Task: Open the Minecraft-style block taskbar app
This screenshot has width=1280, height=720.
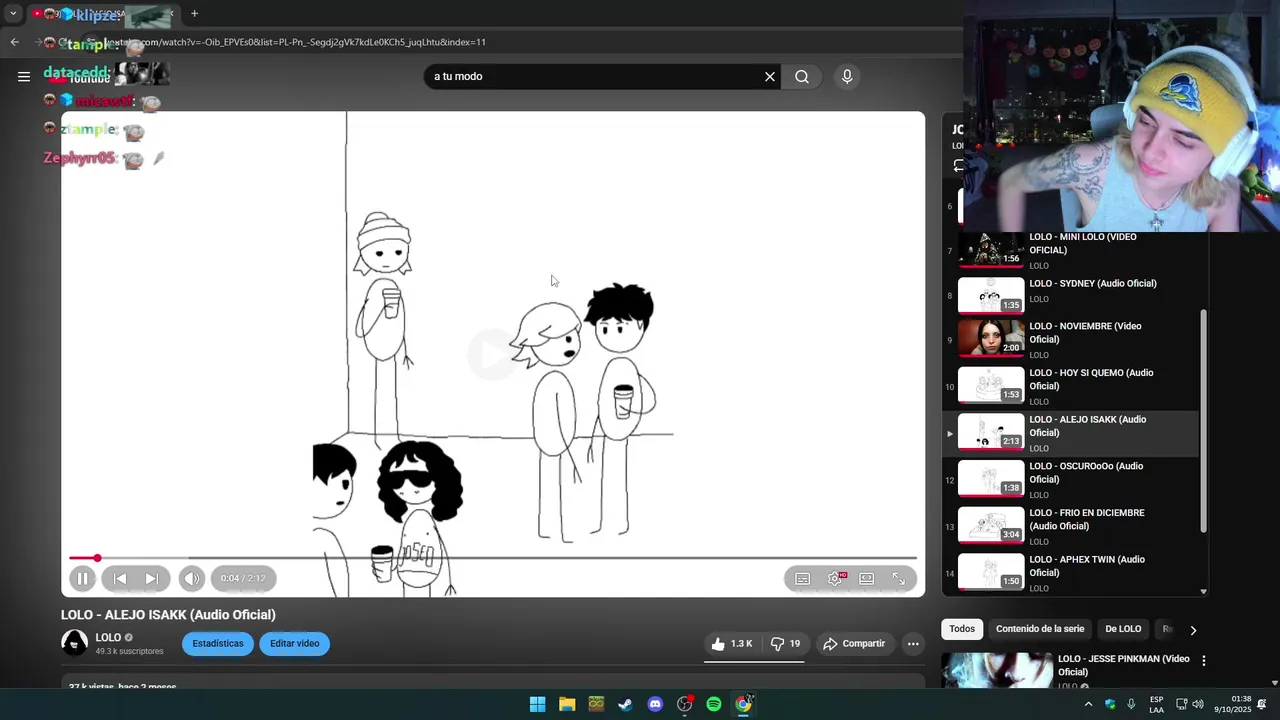Action: click(x=596, y=704)
